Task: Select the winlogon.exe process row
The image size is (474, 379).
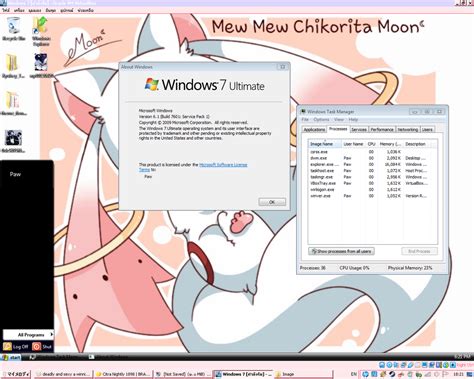Action: point(369,190)
